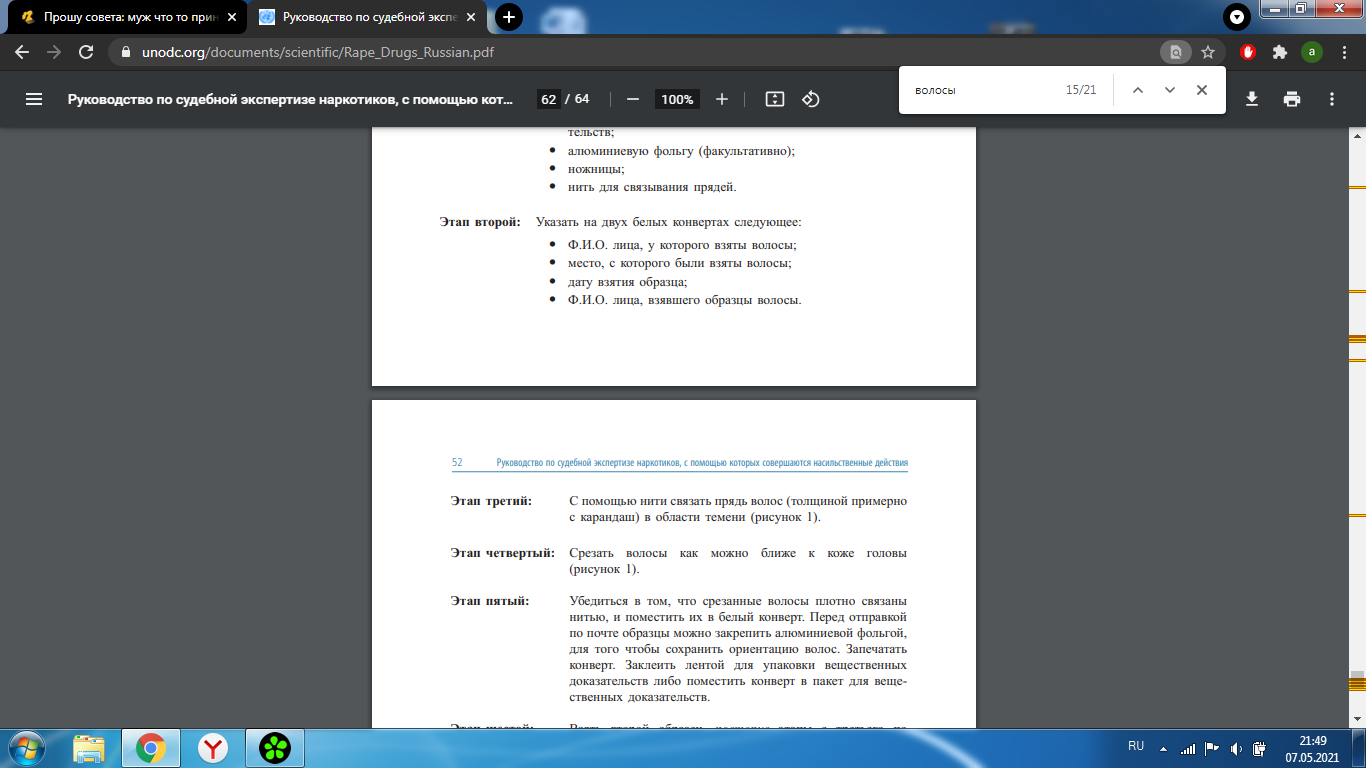Click the zoom out minus button

click(x=632, y=99)
